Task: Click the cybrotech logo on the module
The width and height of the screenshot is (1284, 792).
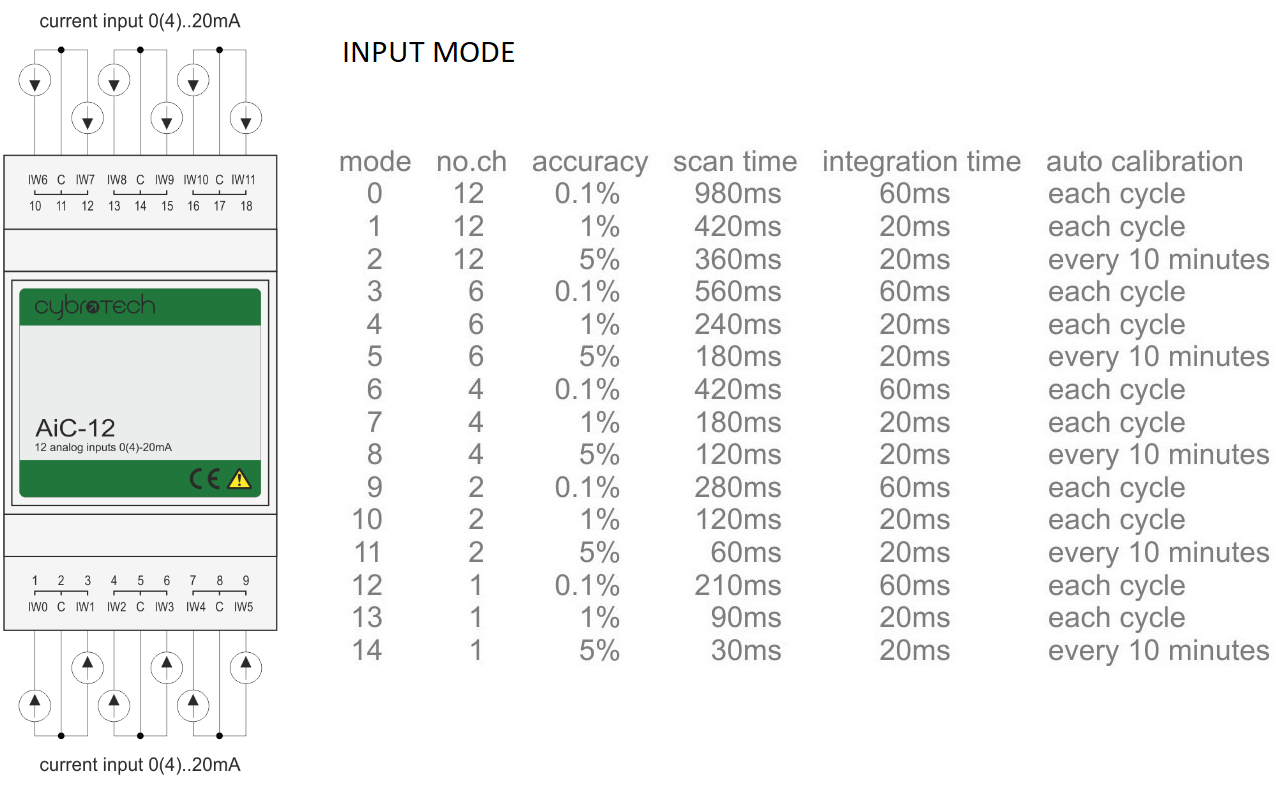Action: coord(95,306)
